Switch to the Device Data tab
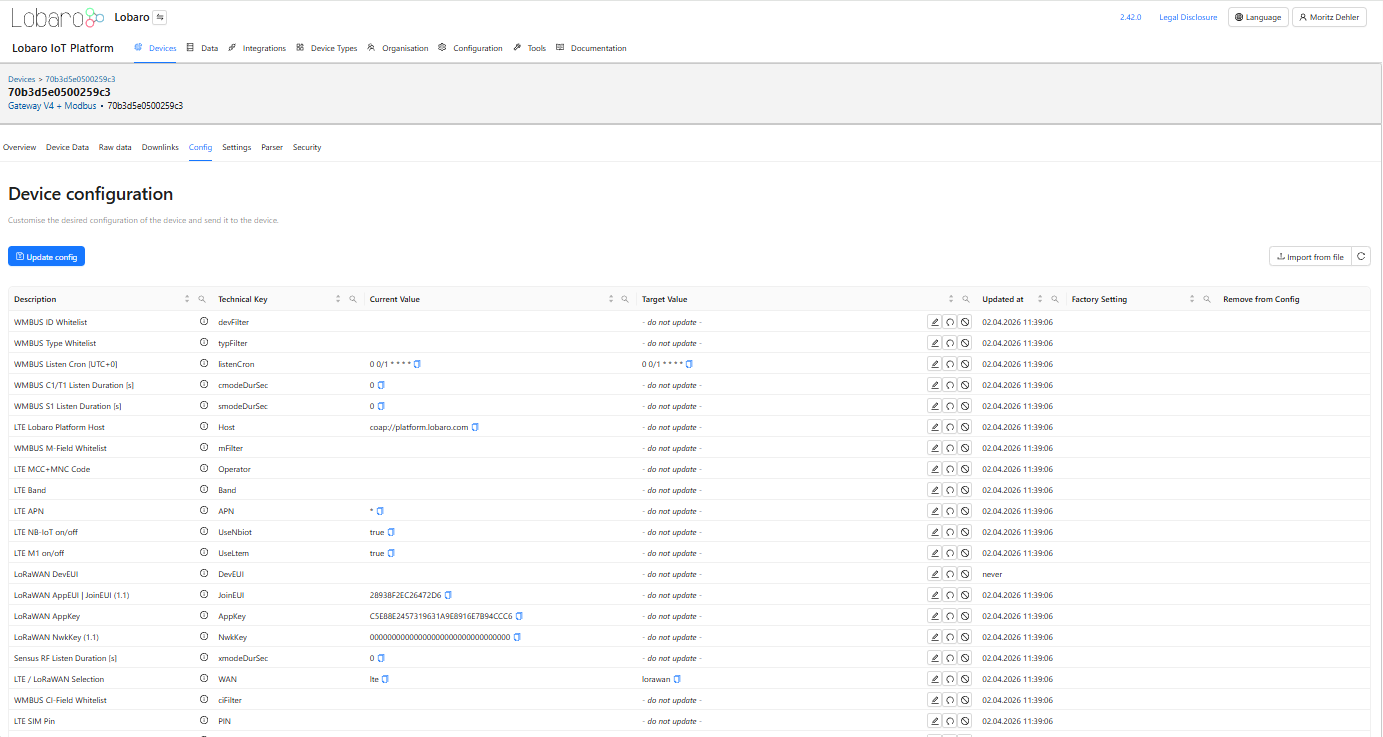Screen dimensions: 1383x737 (x=67, y=147)
